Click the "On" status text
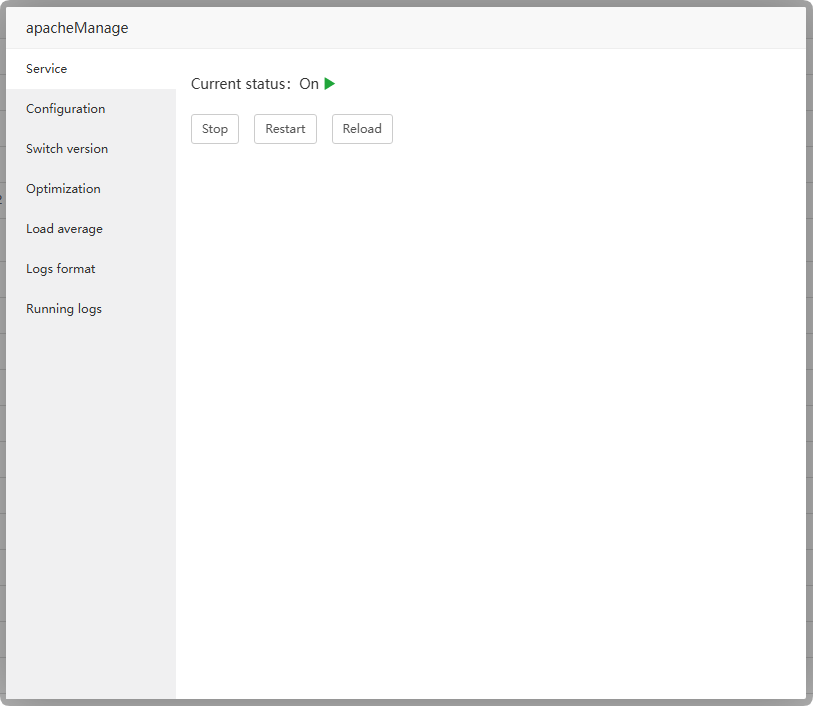The width and height of the screenshot is (813, 706). [309, 84]
